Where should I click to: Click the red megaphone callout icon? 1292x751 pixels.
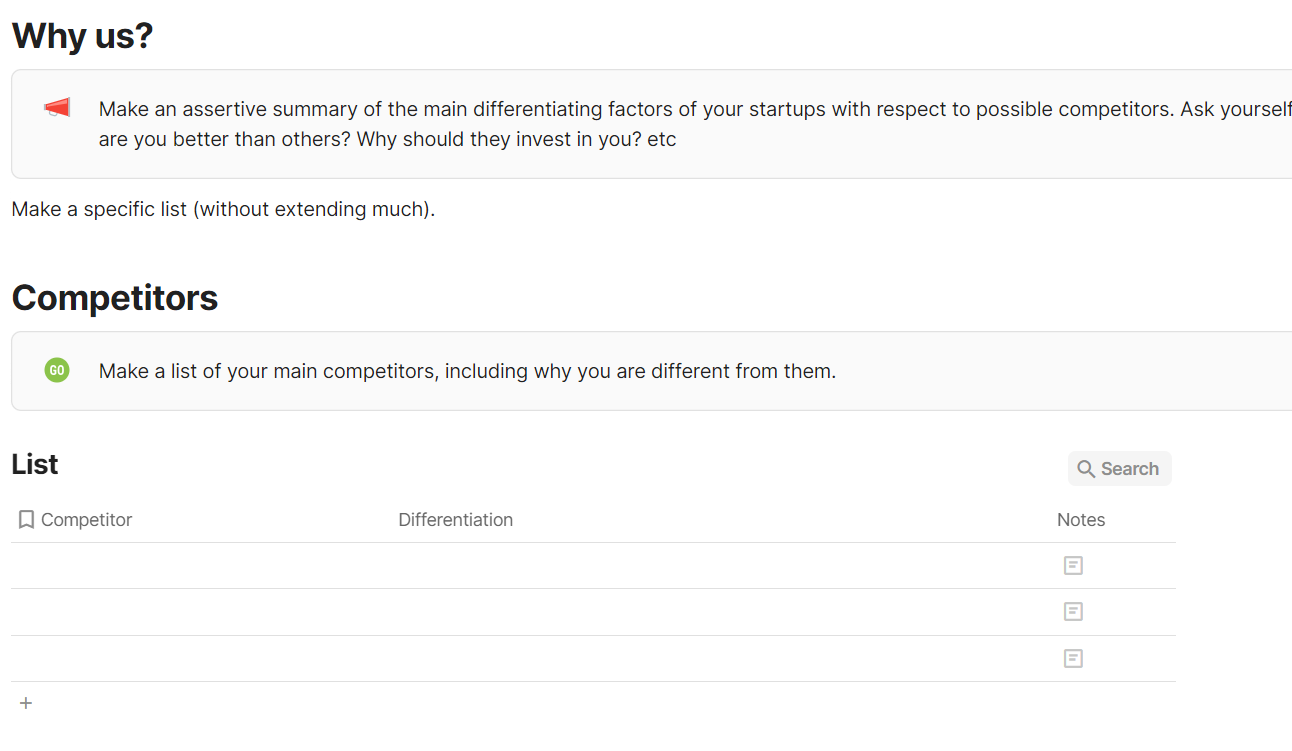click(x=57, y=108)
